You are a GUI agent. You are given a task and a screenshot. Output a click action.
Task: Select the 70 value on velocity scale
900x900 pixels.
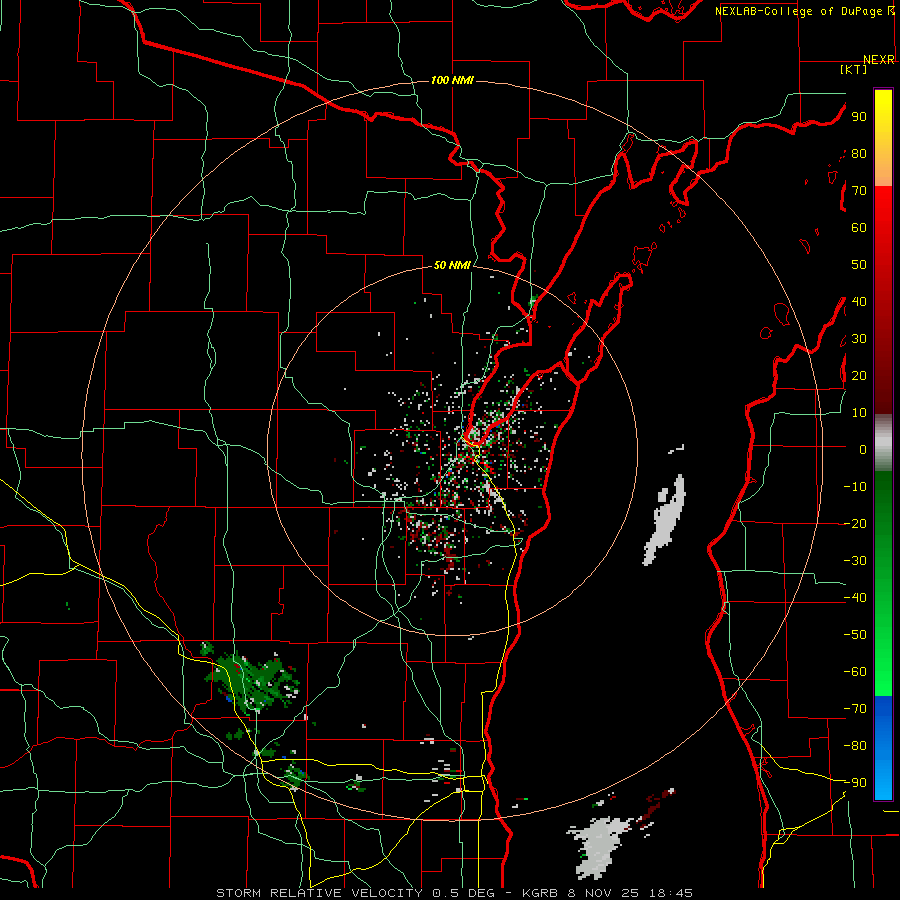[859, 191]
